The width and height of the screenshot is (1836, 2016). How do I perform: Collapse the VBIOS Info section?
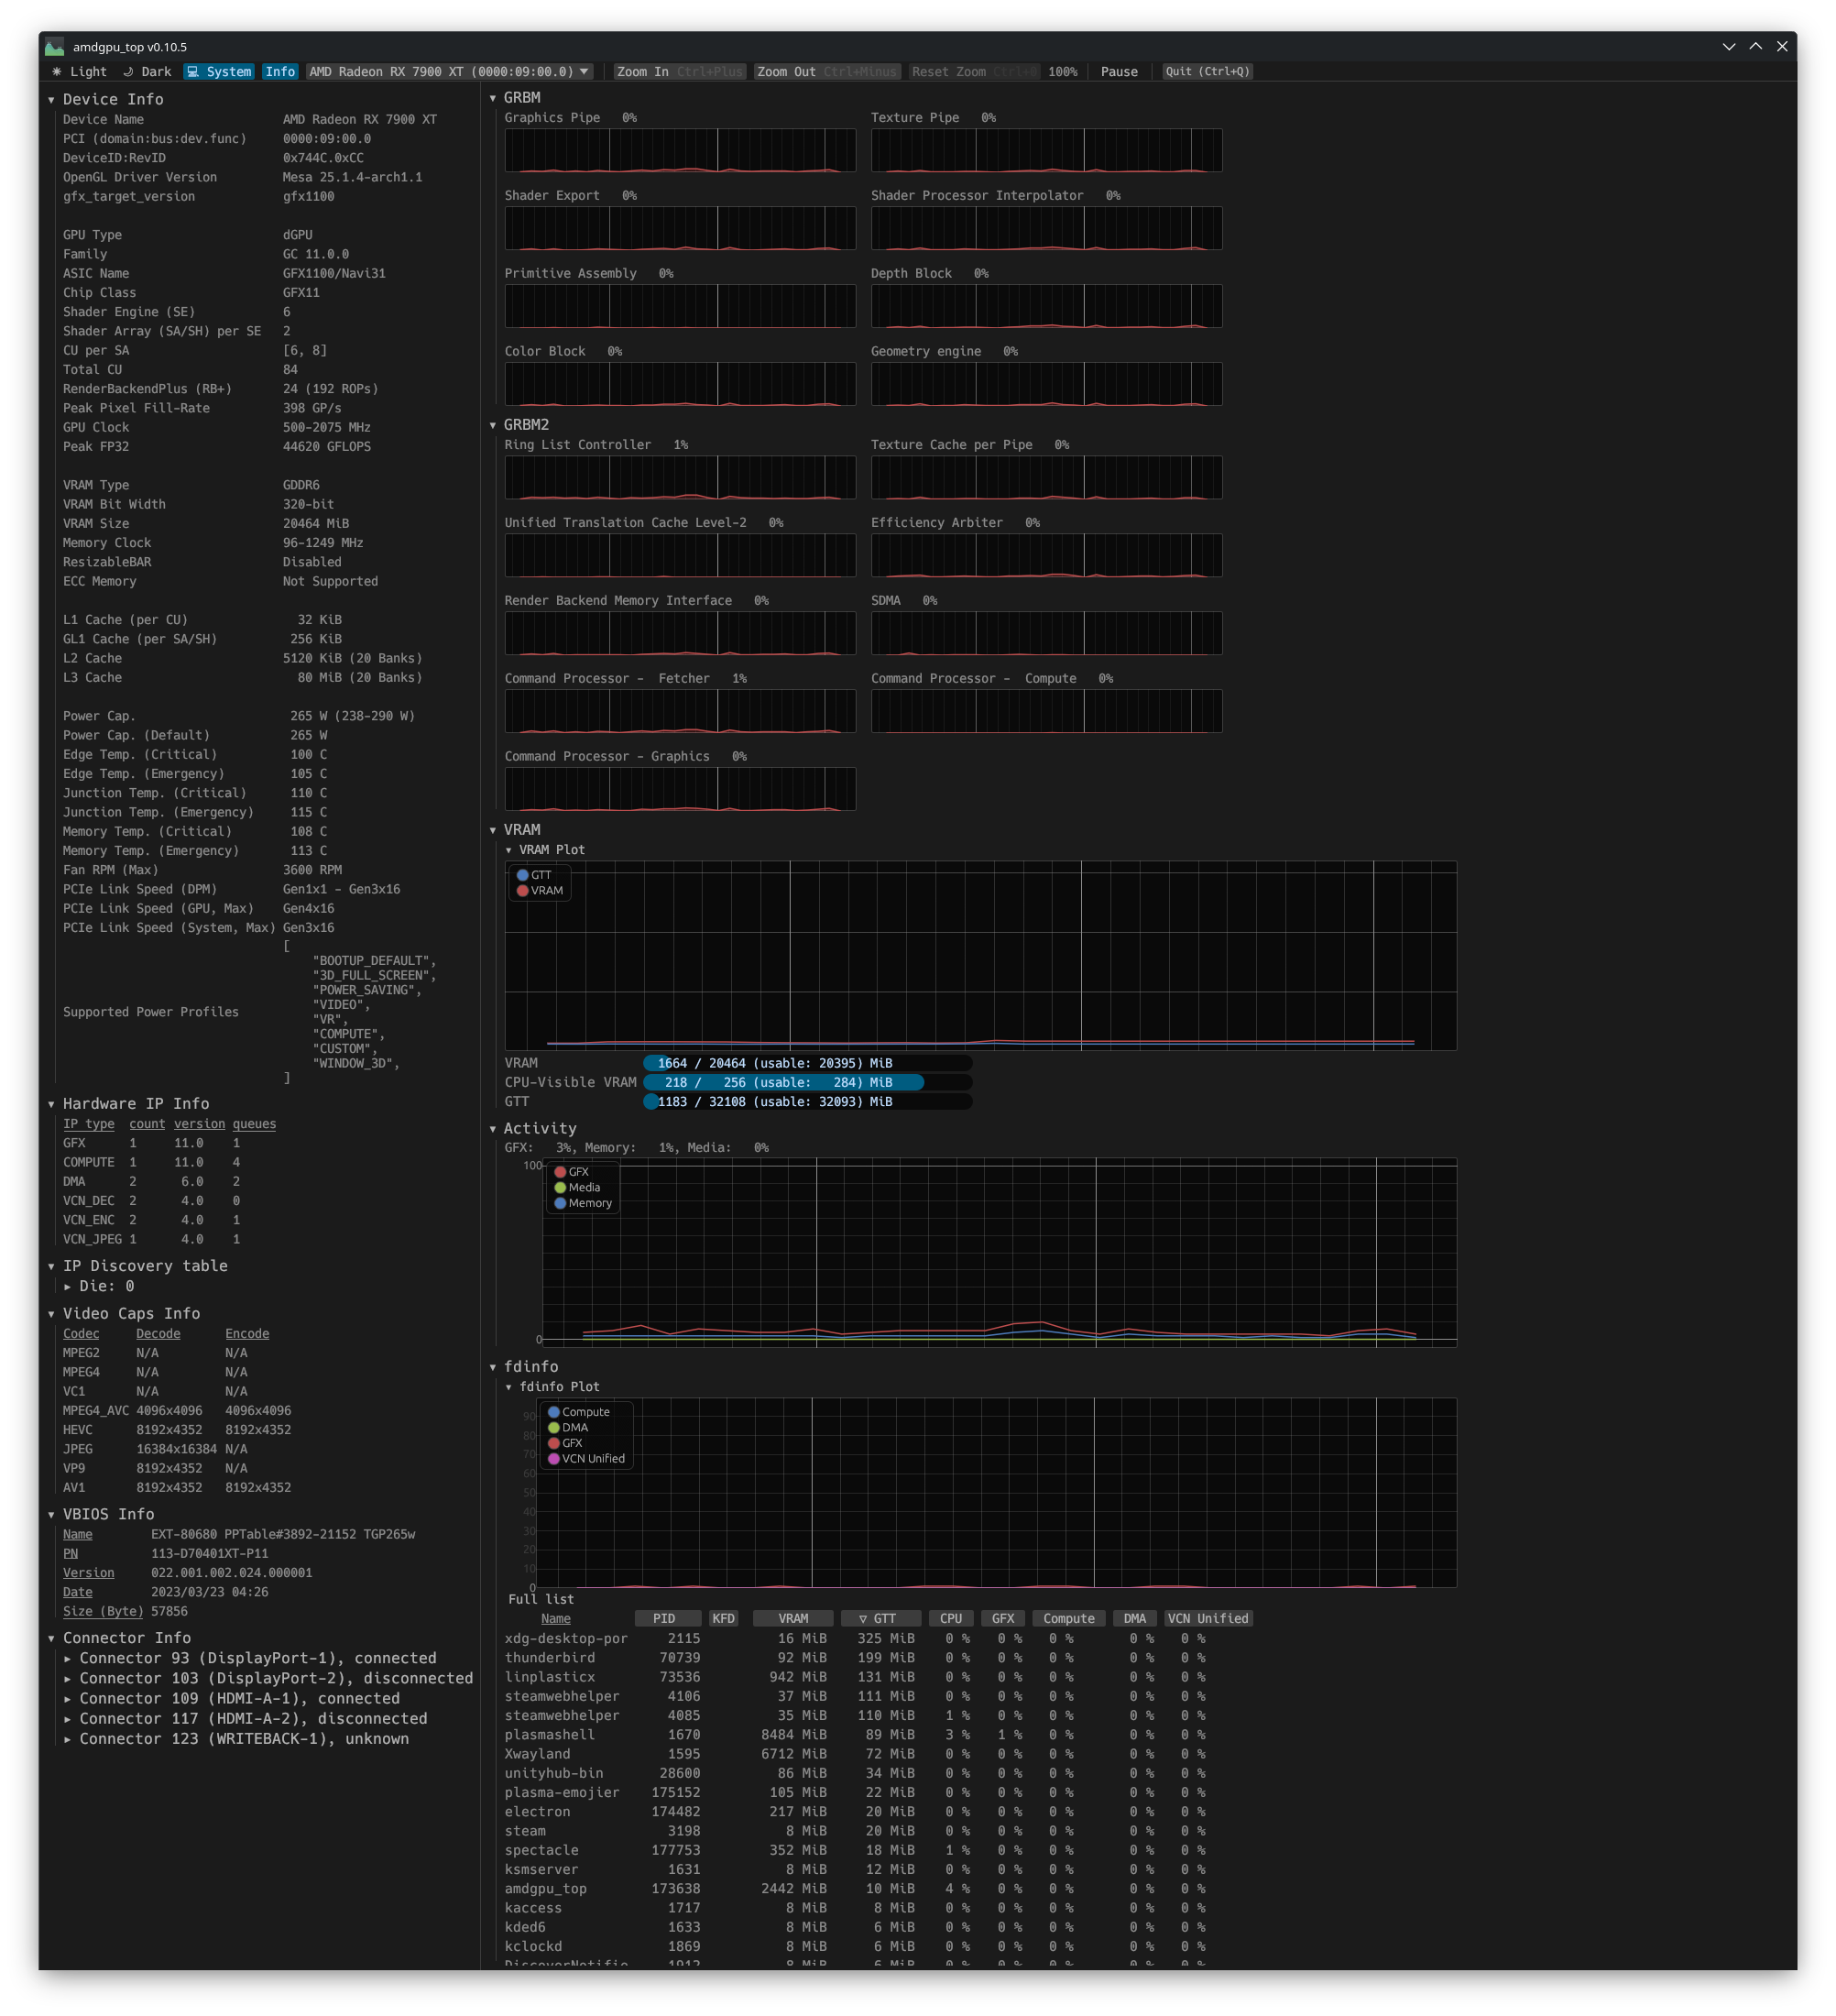click(101, 1515)
